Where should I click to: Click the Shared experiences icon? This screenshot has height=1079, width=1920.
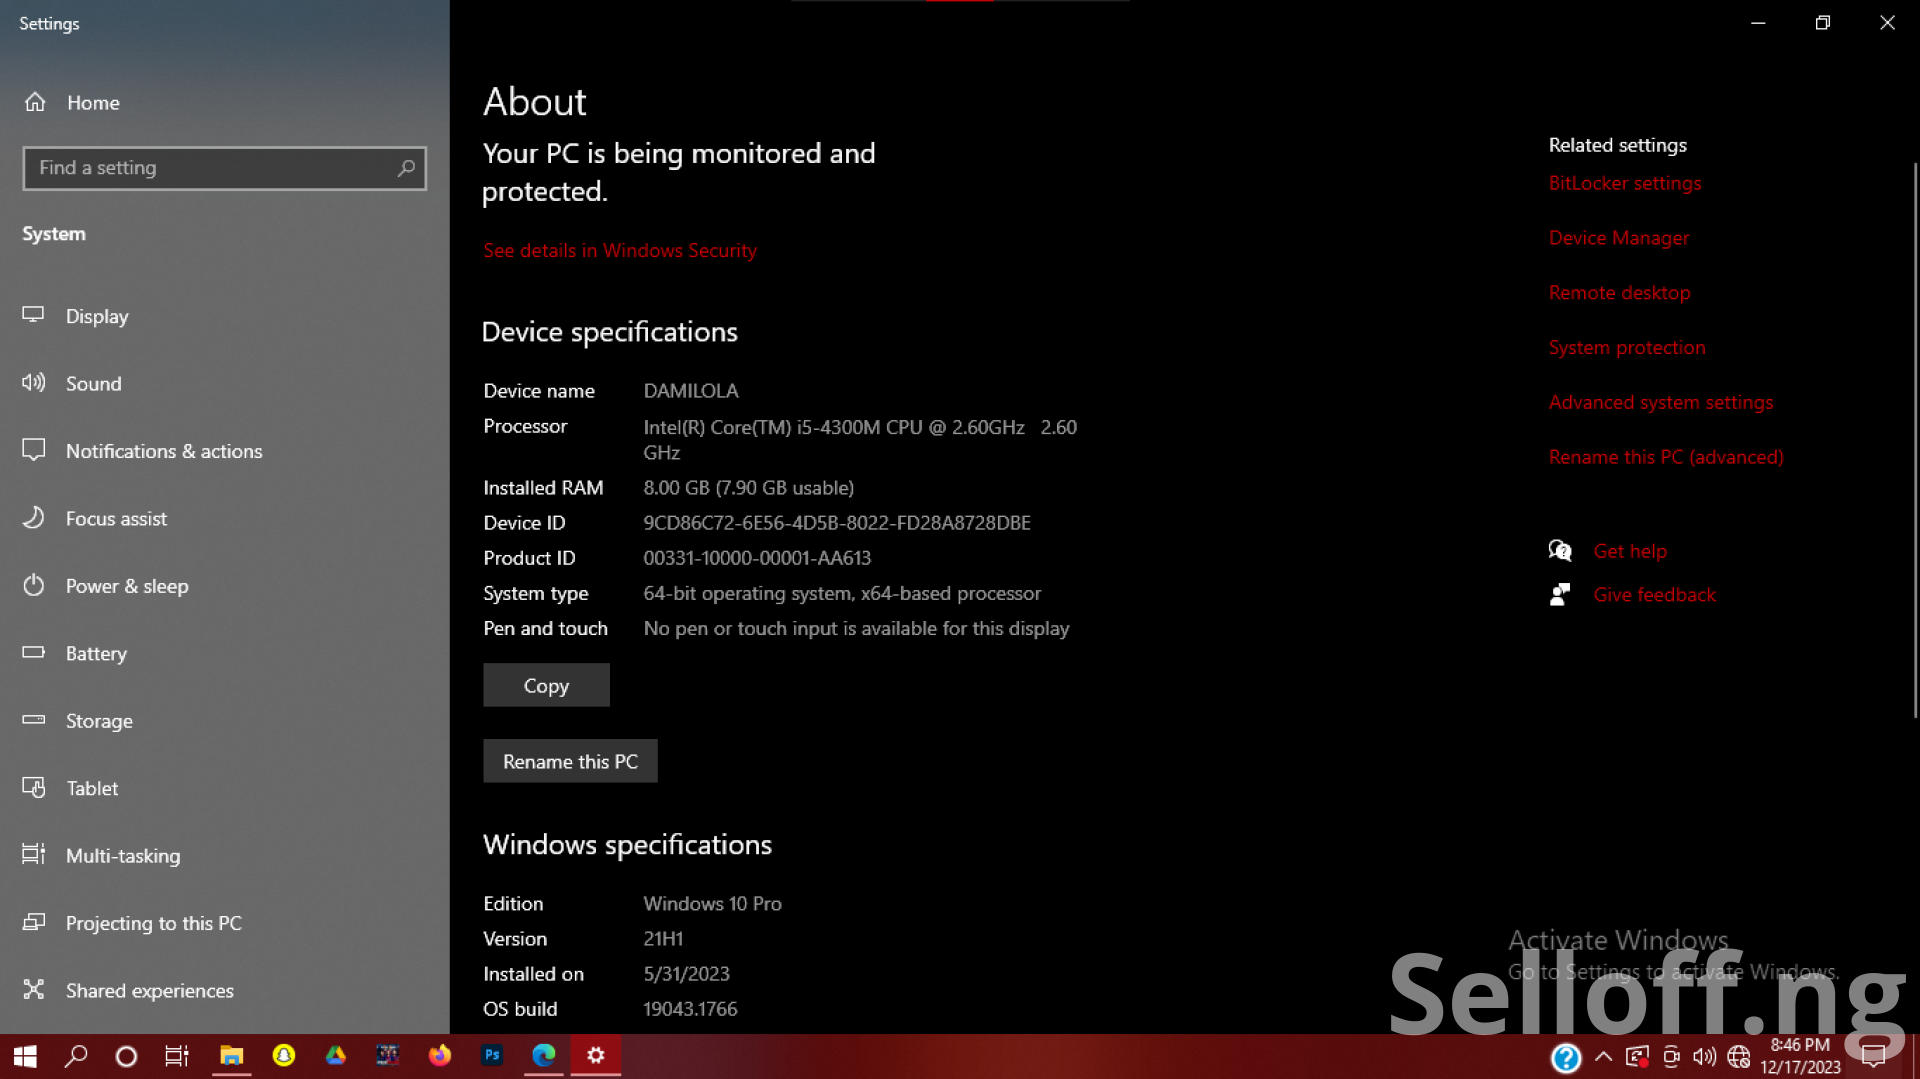click(34, 989)
